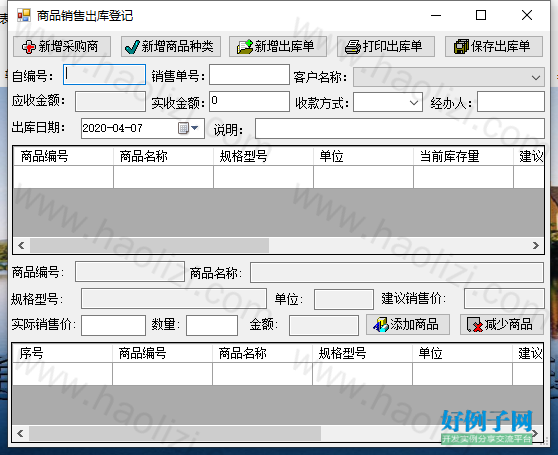Viewport: 558px width, 455px height.
Task: Click the upper grid's right scroll arrow
Action: click(536, 245)
